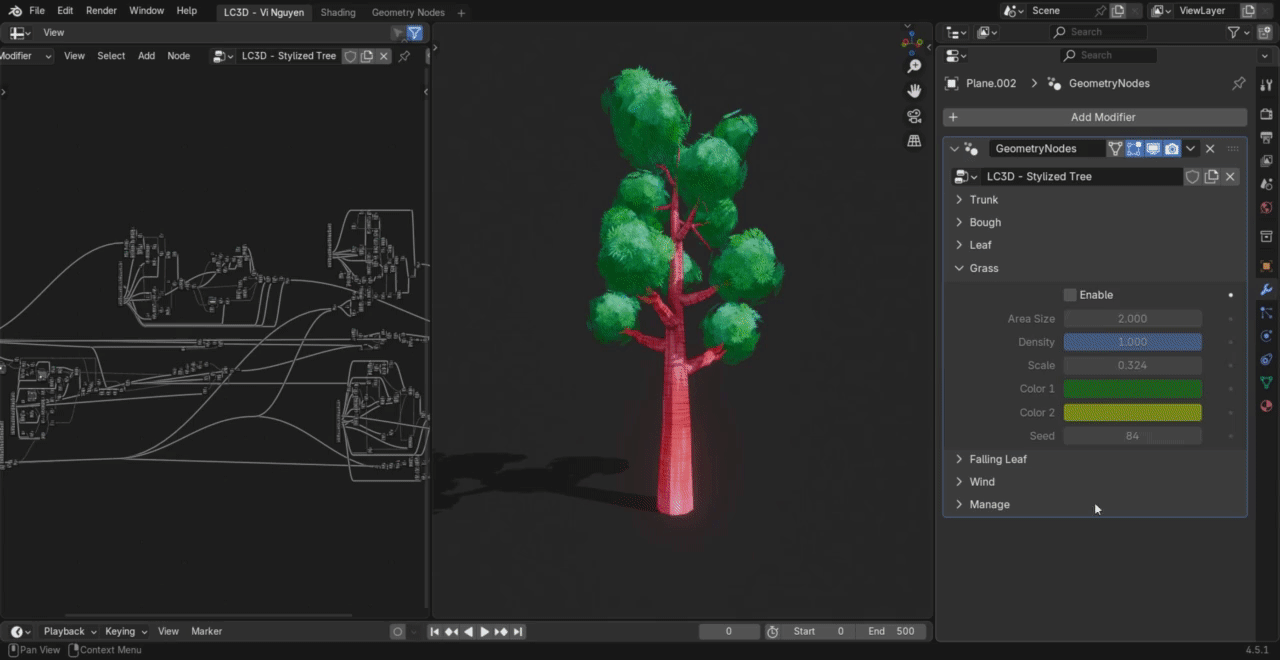Screen dimensions: 1280x660
Task: Toggle fake user shield in node editor header
Action: [x=350, y=56]
